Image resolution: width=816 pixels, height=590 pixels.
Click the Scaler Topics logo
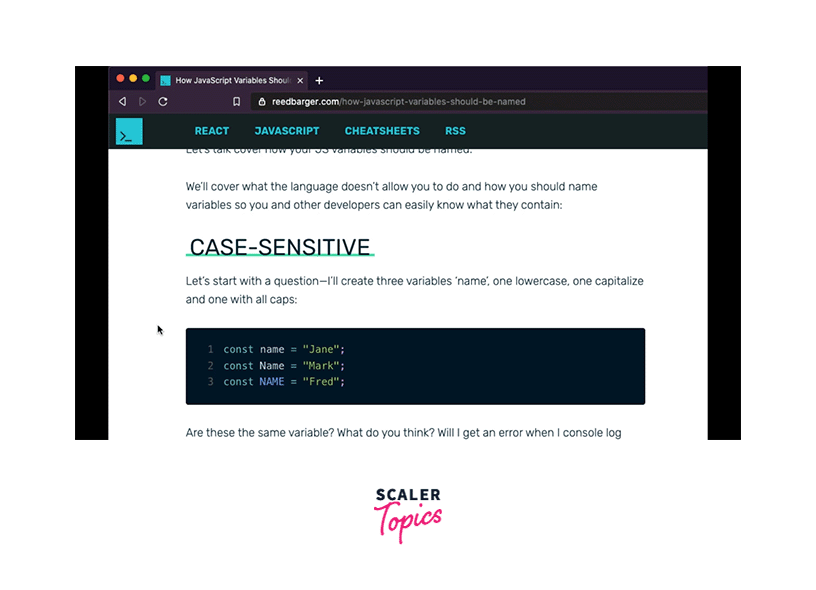(408, 514)
